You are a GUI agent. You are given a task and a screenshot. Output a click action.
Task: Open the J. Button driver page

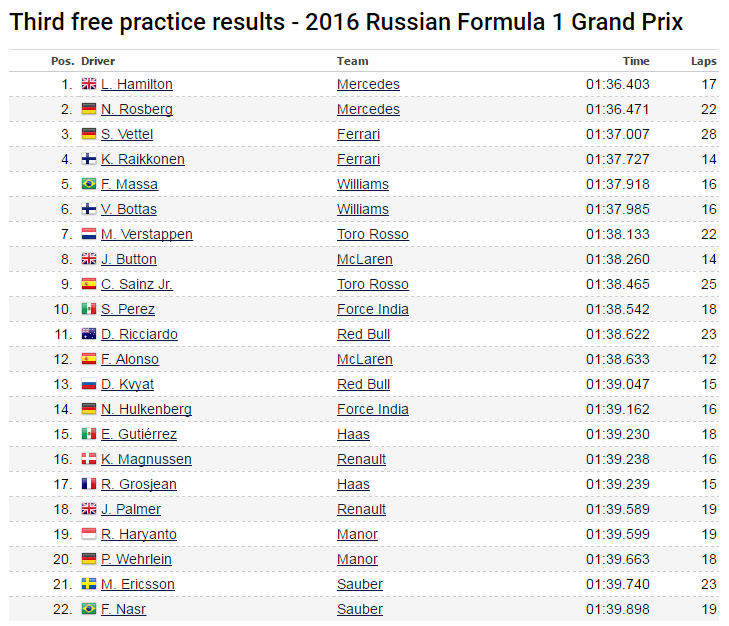point(128,260)
